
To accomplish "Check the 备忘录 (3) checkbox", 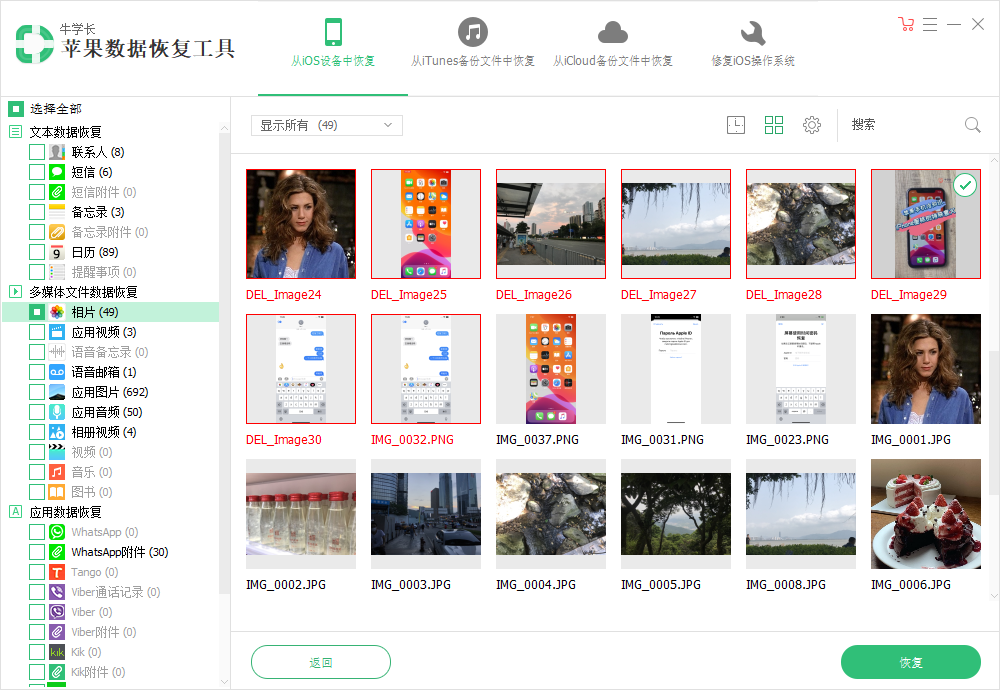I will [37, 212].
